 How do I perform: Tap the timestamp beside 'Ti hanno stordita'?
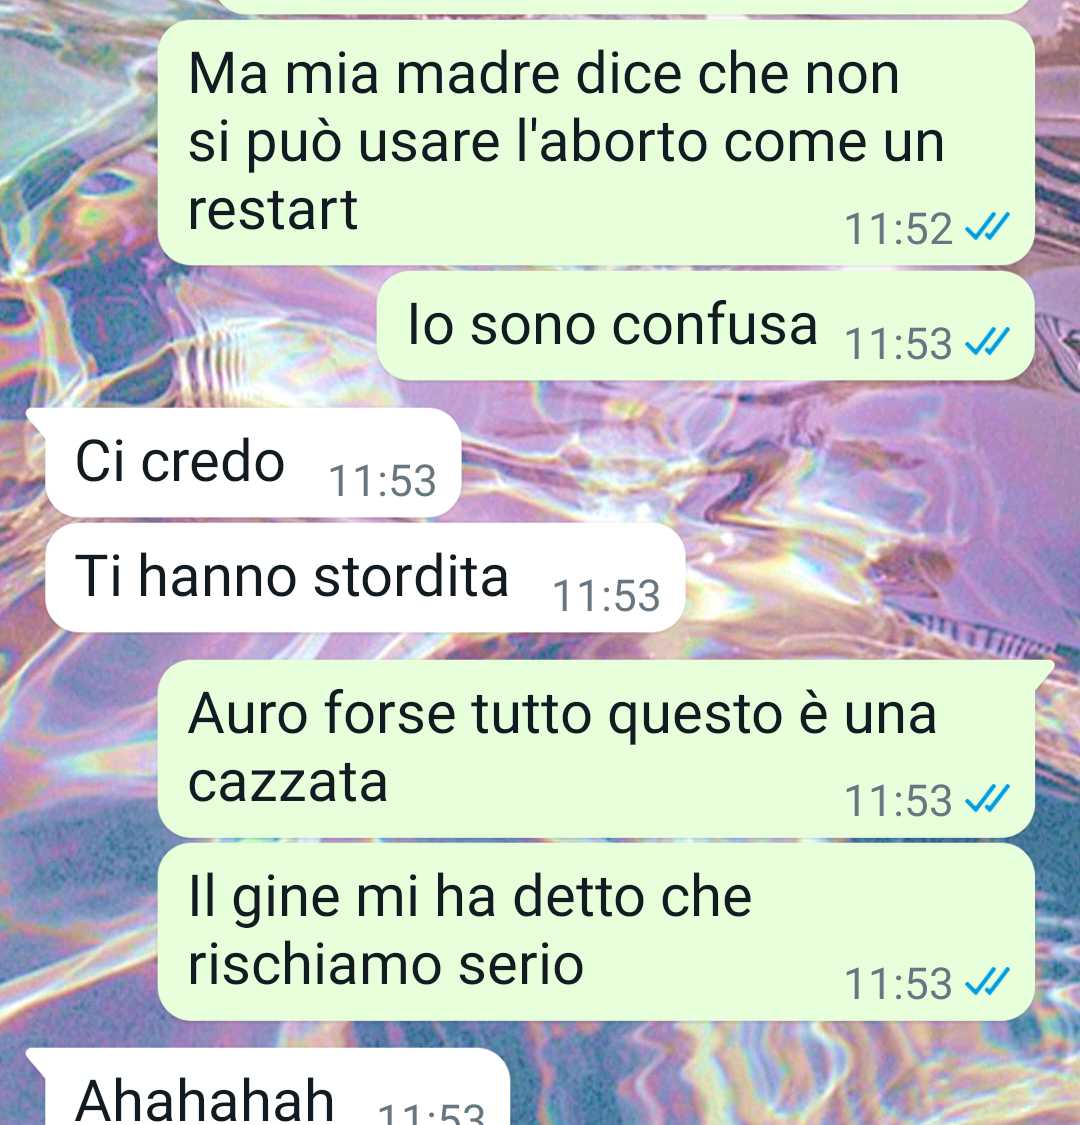click(x=606, y=596)
